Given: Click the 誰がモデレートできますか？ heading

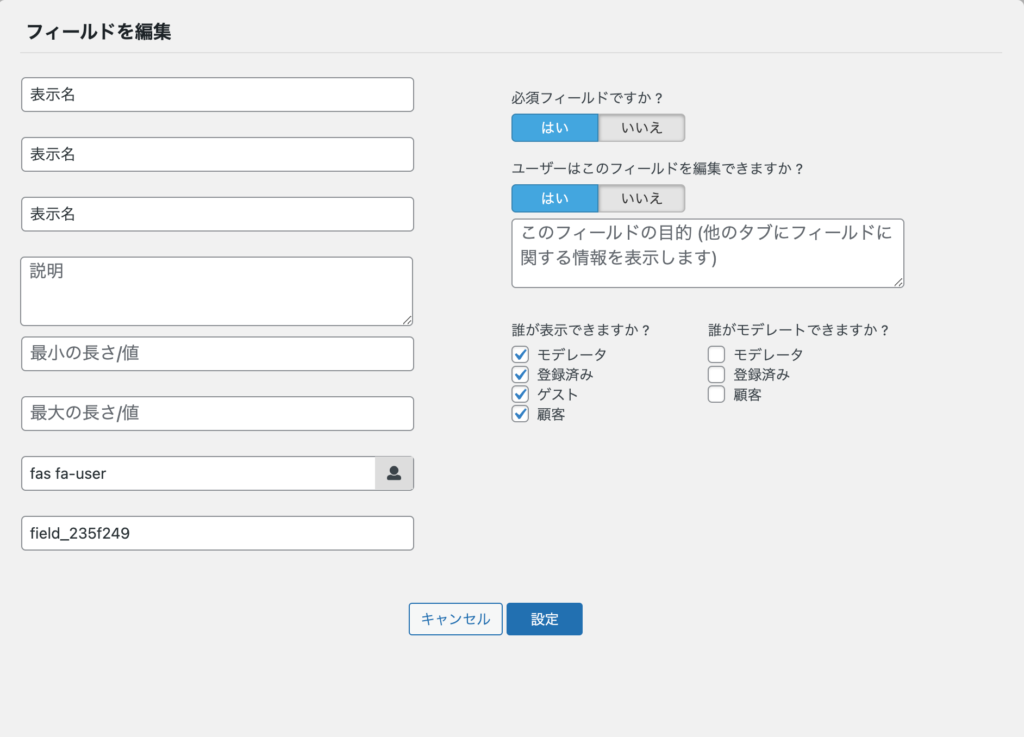Looking at the screenshot, I should coord(799,330).
